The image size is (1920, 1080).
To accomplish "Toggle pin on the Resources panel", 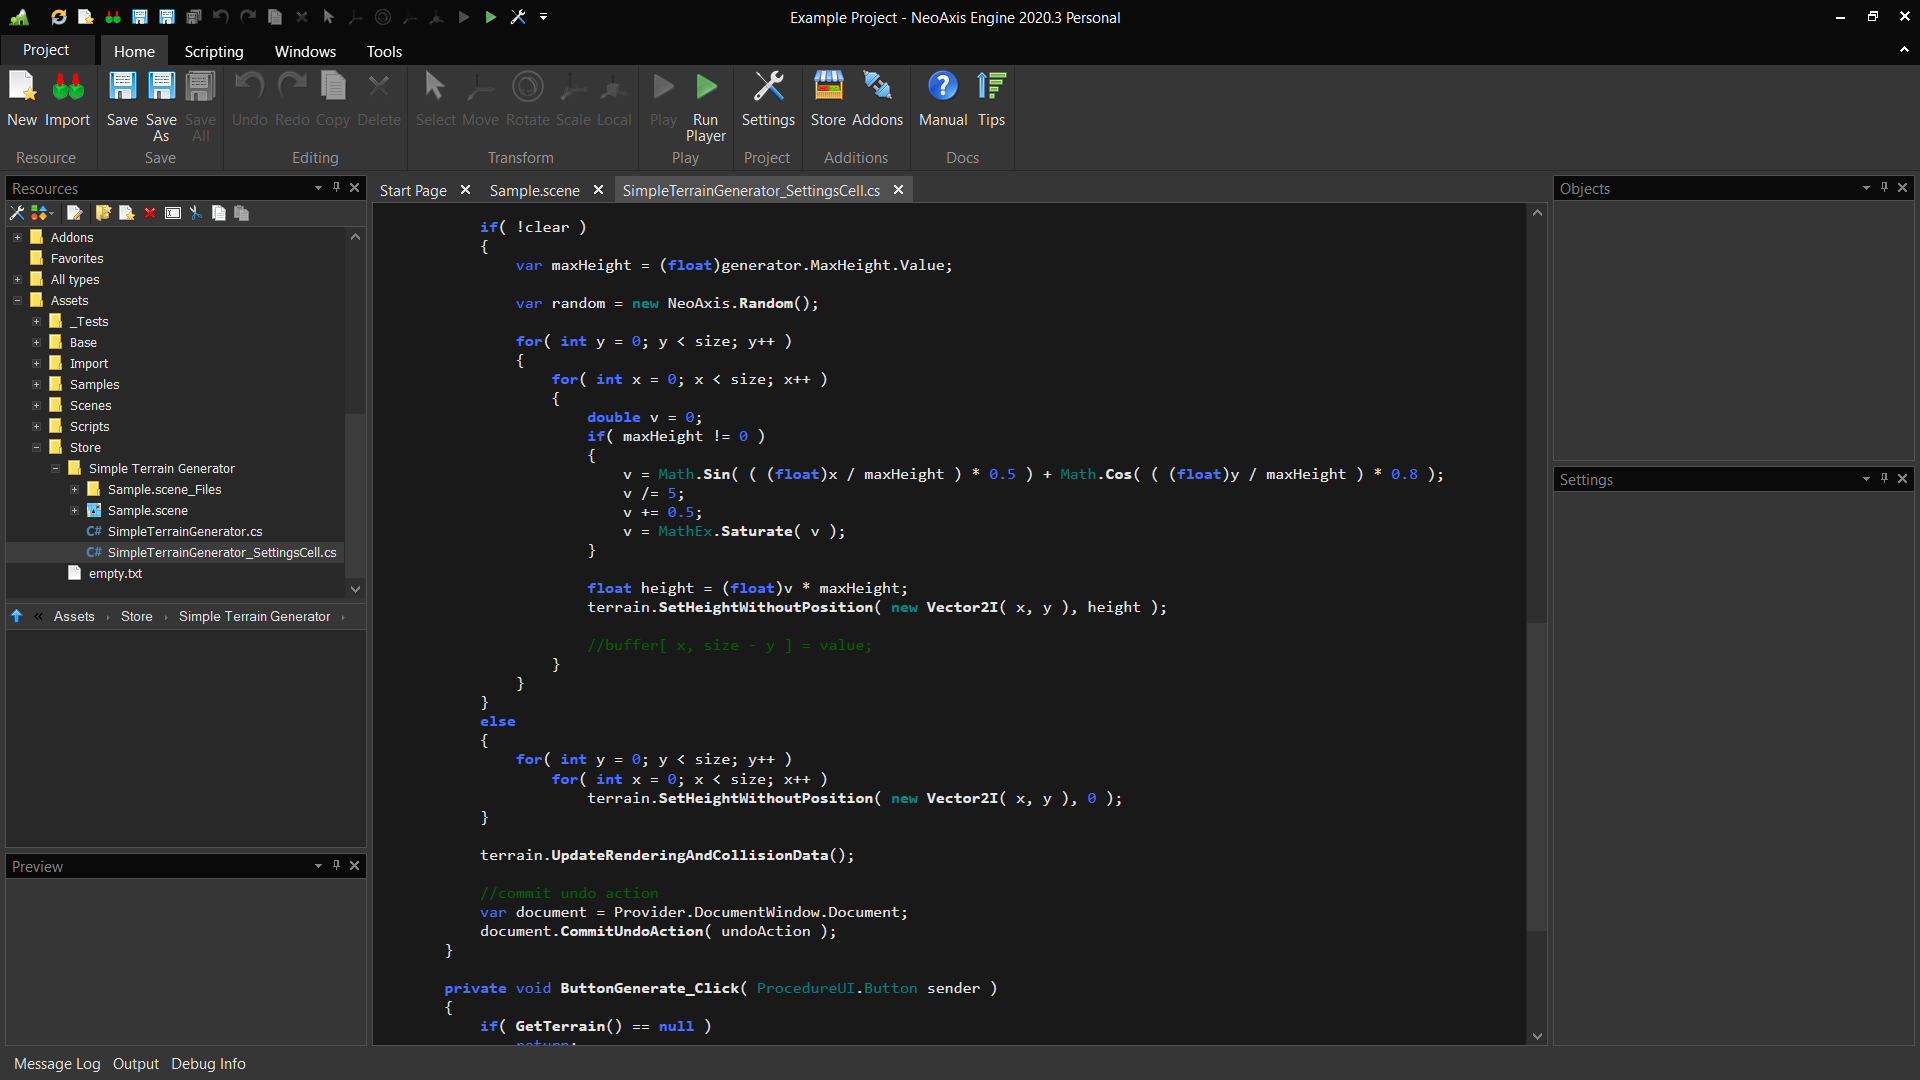I will pyautogui.click(x=336, y=188).
